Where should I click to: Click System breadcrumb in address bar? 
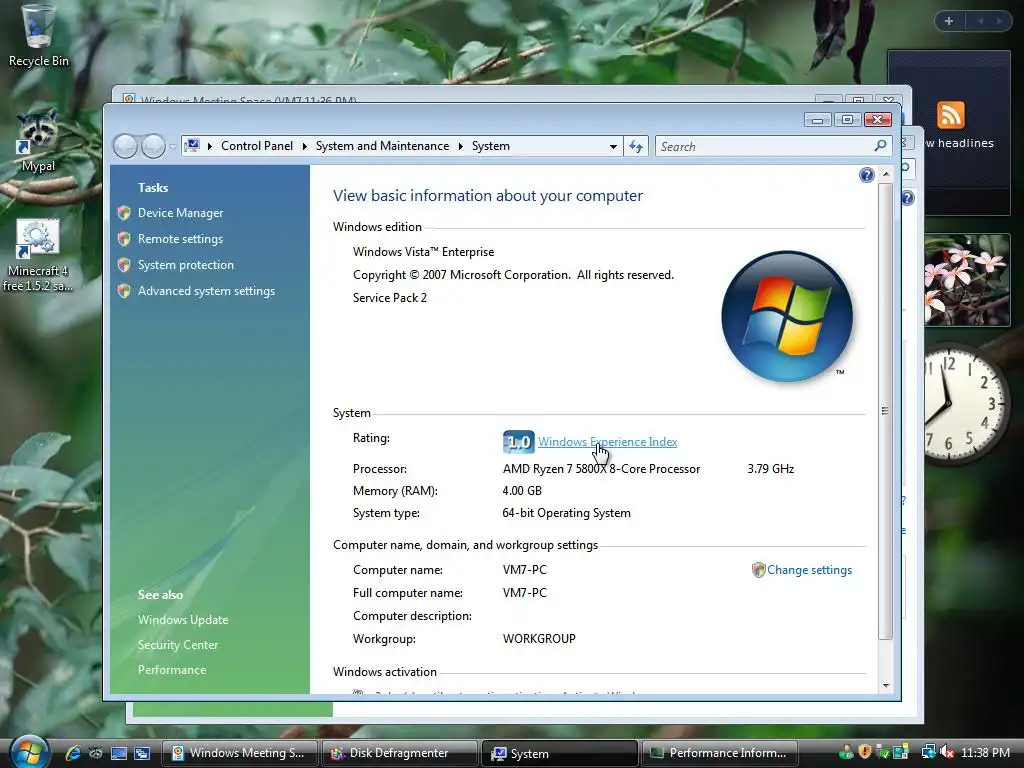[490, 146]
